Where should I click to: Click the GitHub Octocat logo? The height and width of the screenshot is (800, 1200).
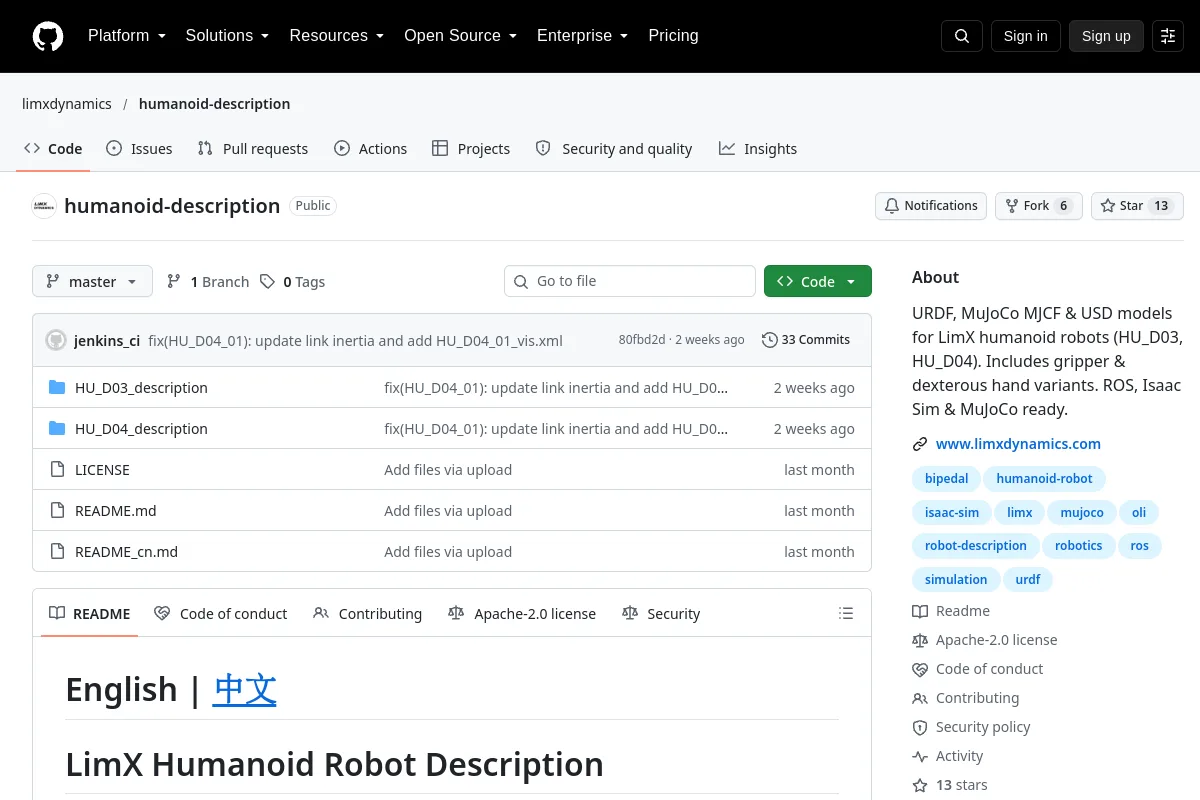pos(48,36)
